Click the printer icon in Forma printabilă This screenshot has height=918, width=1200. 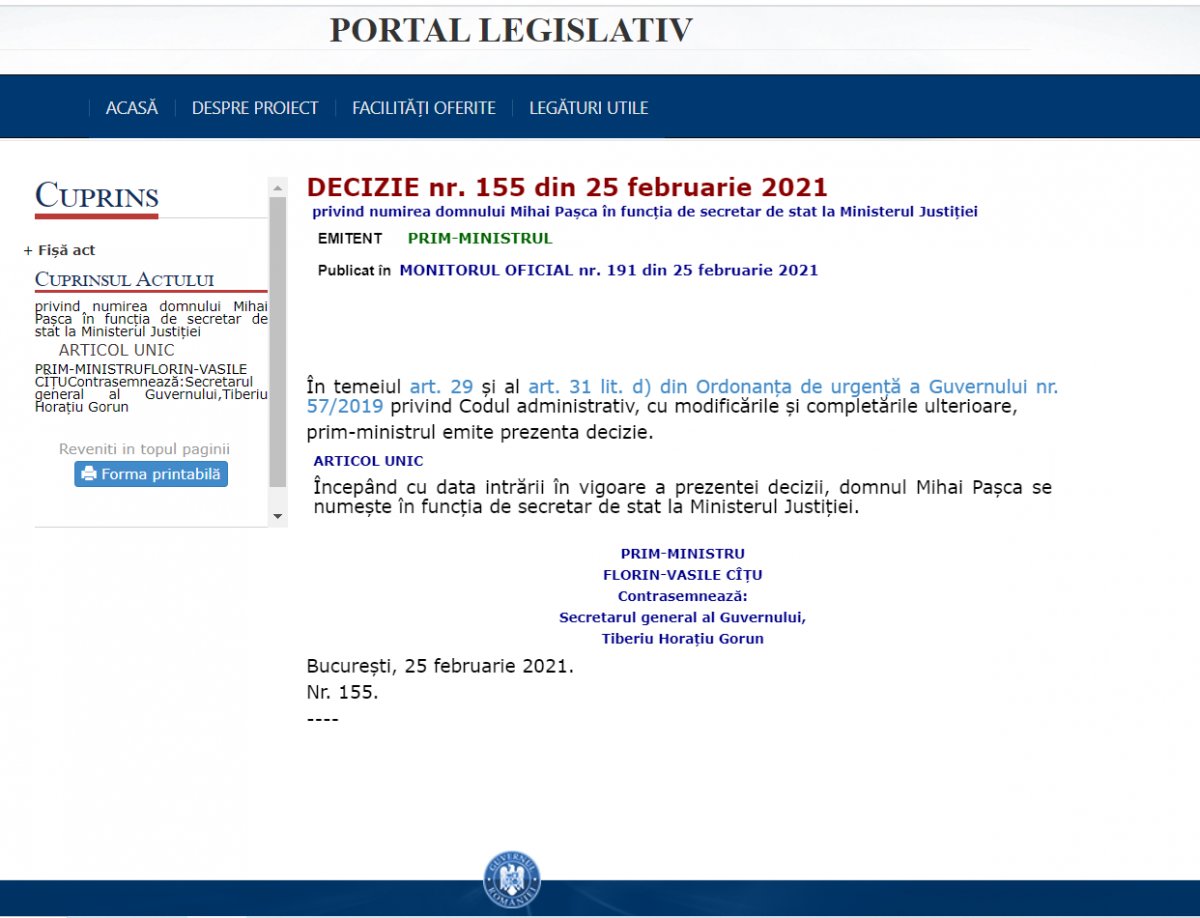pyautogui.click(x=89, y=474)
